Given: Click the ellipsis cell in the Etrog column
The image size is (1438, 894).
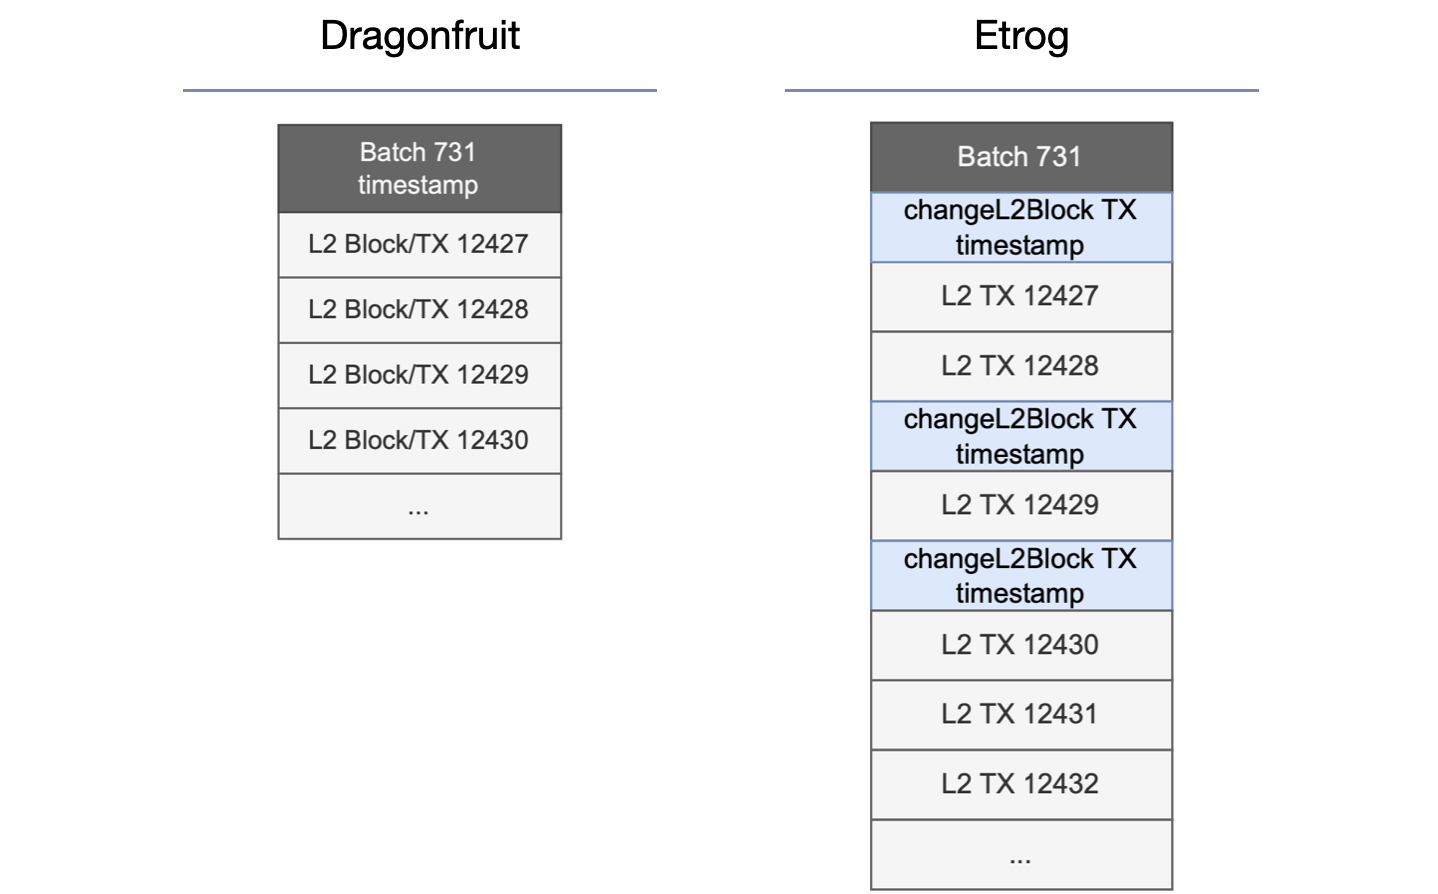Looking at the screenshot, I should tap(1021, 855).
